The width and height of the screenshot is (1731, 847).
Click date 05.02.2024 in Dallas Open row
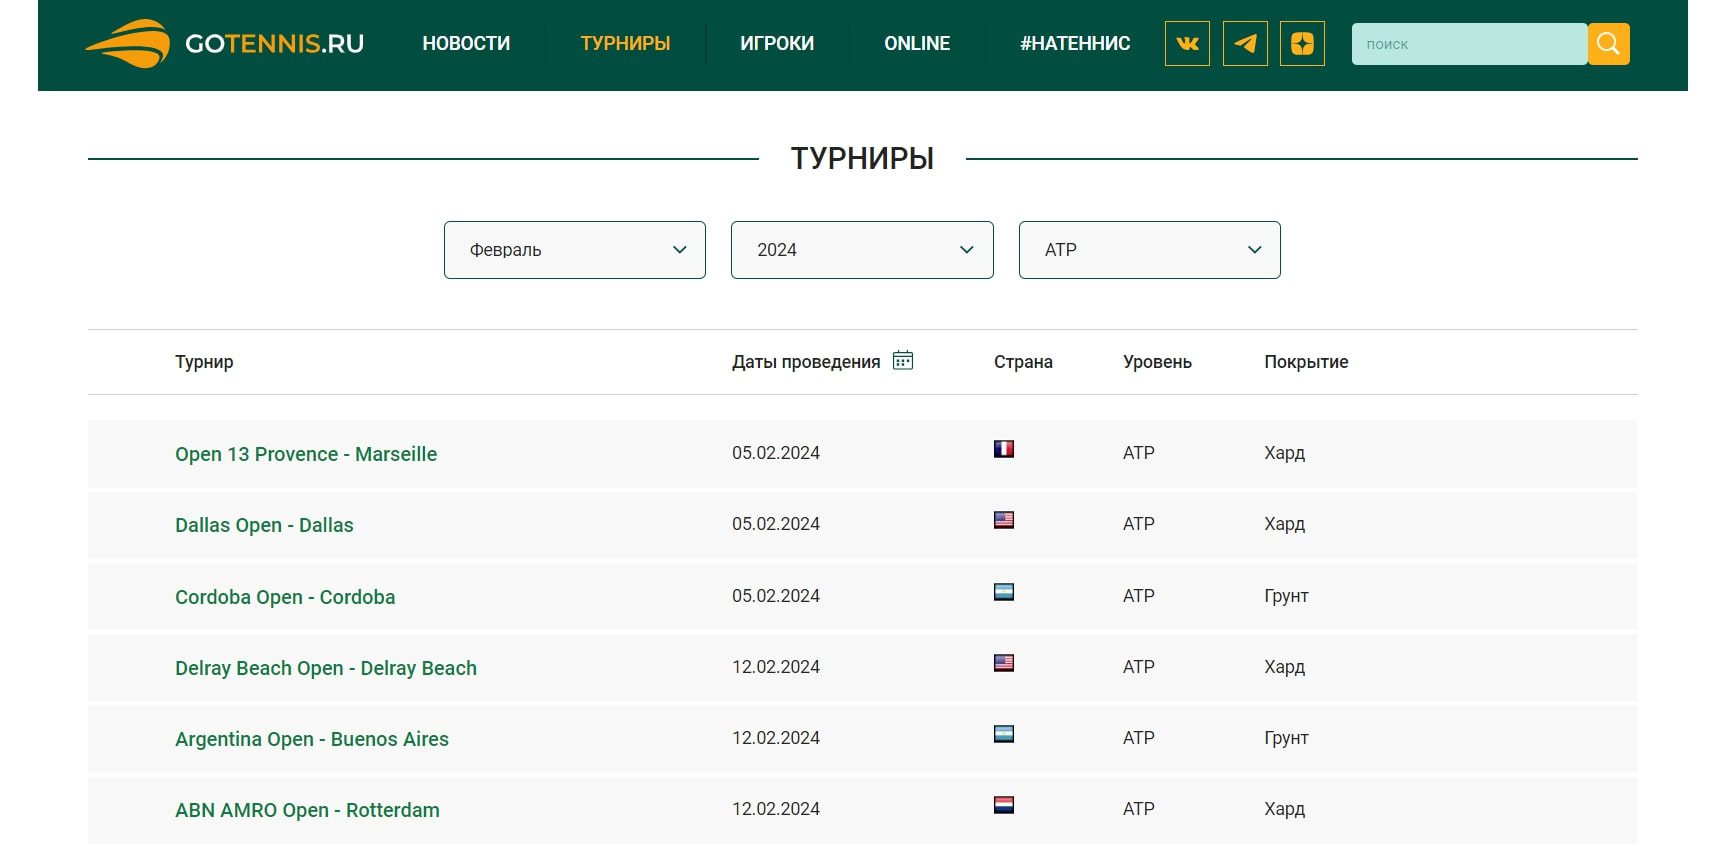(776, 524)
